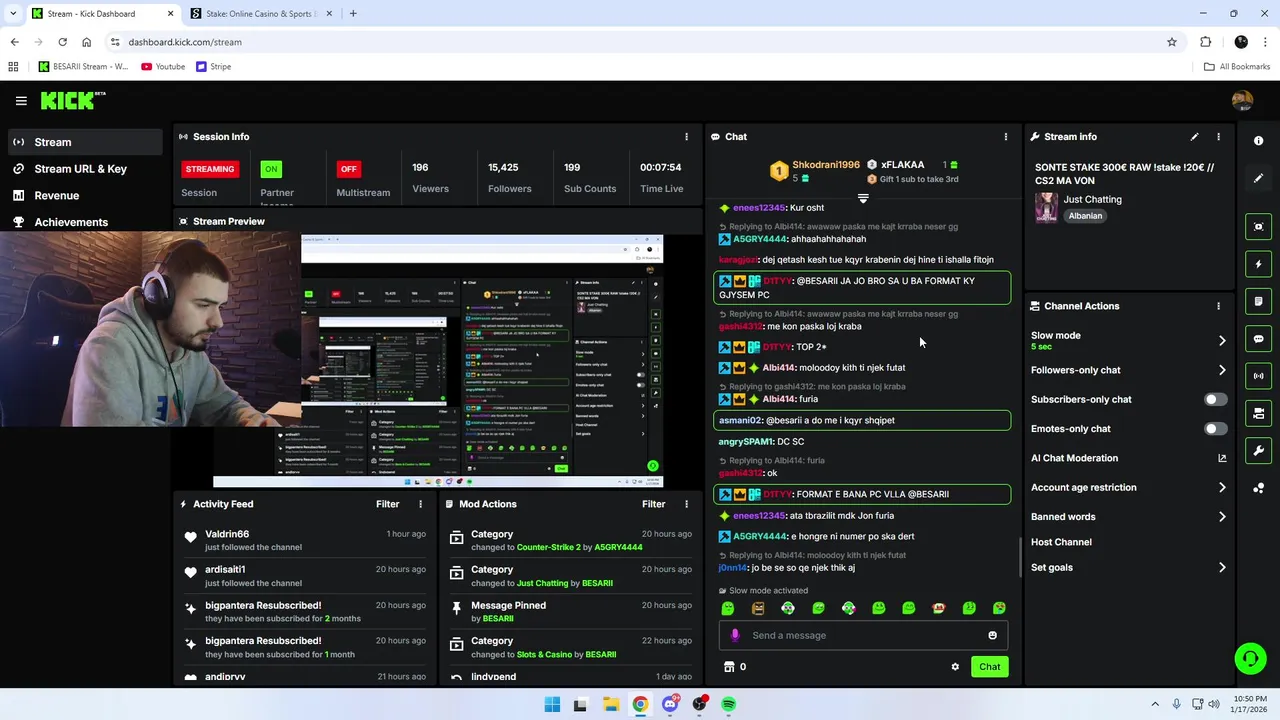This screenshot has height=720, width=1280.
Task: Open Chat panel three-dot options
Action: 1006,137
